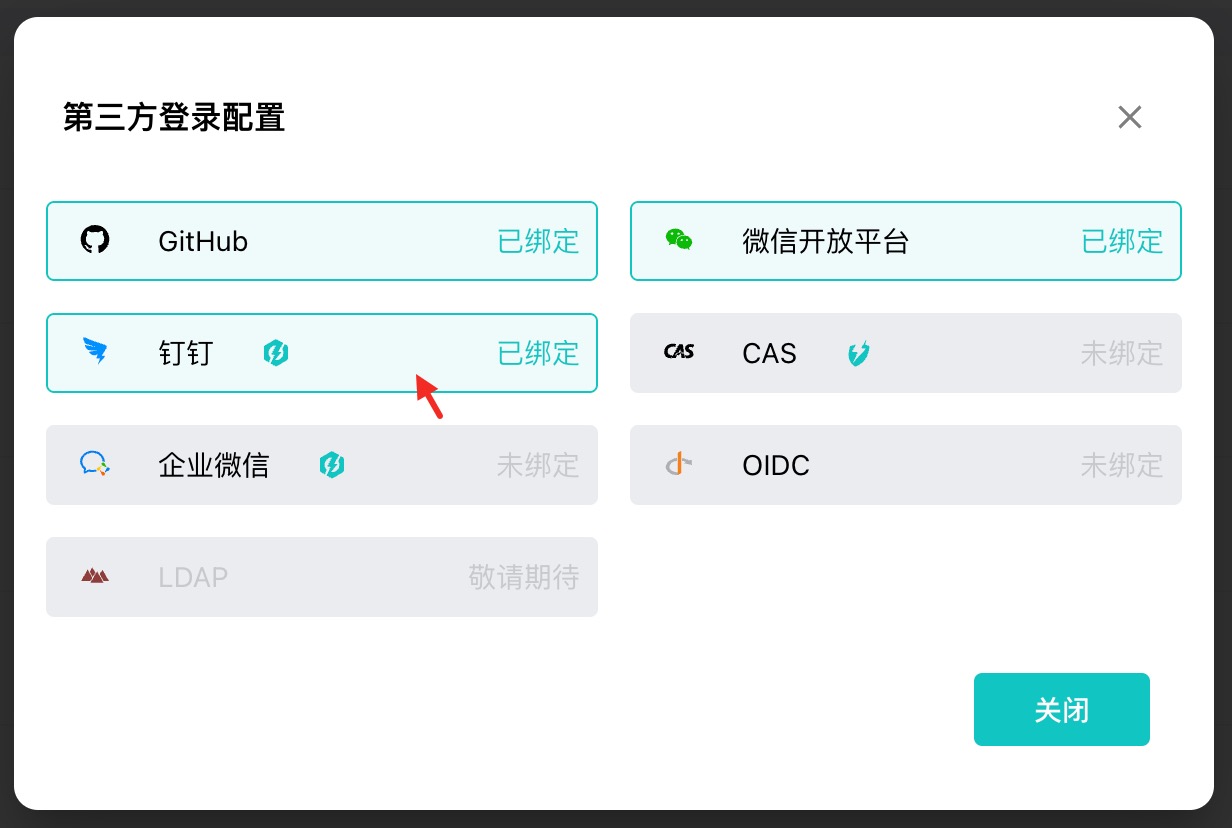Click 未绑定 status on the OIDC row
Image resolution: width=1232 pixels, height=828 pixels.
[1122, 465]
